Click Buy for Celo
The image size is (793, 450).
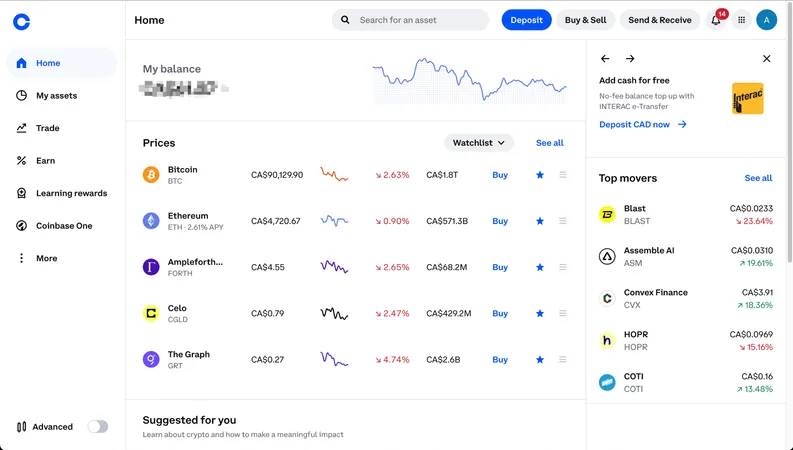(x=500, y=313)
